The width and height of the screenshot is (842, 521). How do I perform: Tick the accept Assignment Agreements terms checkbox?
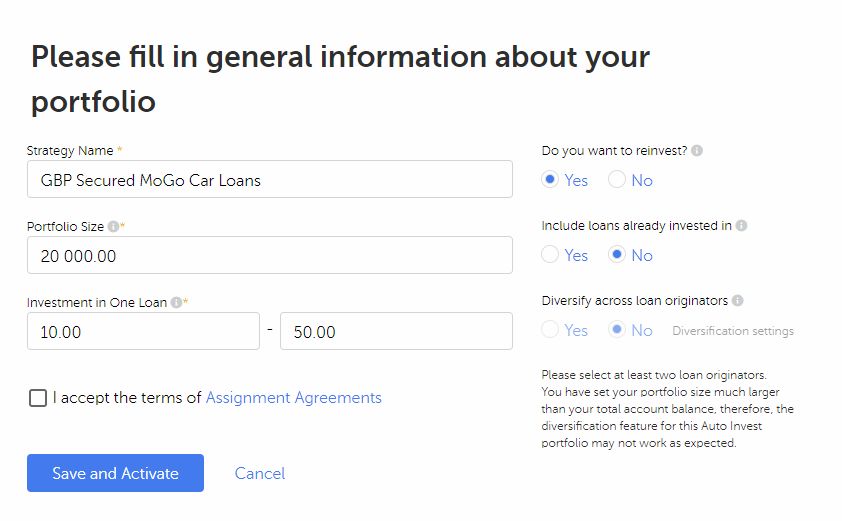pos(38,398)
